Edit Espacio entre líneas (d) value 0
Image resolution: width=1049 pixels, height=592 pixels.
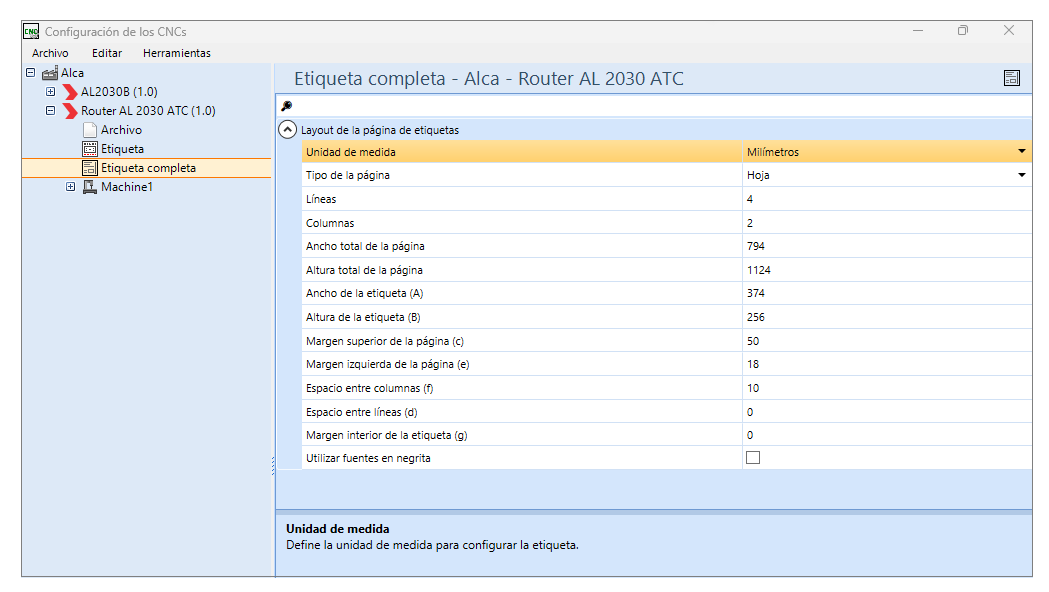tap(886, 411)
